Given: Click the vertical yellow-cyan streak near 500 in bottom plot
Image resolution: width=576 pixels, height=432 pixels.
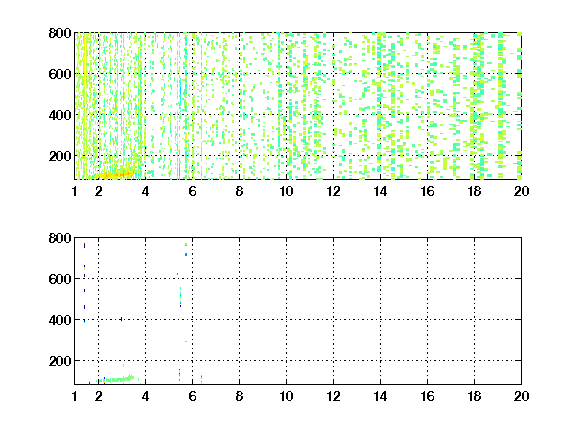Looking at the screenshot, I should click(x=180, y=297).
